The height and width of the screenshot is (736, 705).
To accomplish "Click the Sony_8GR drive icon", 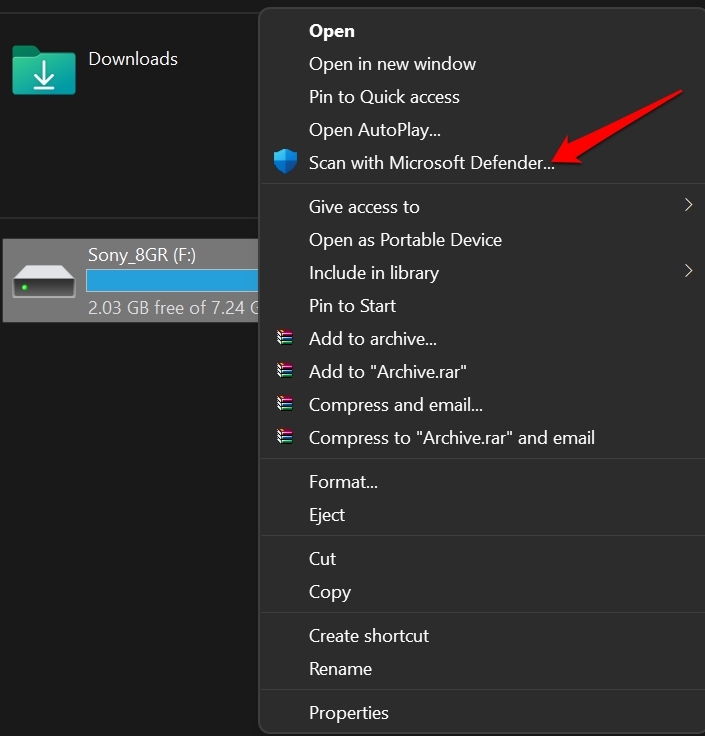I will [43, 283].
